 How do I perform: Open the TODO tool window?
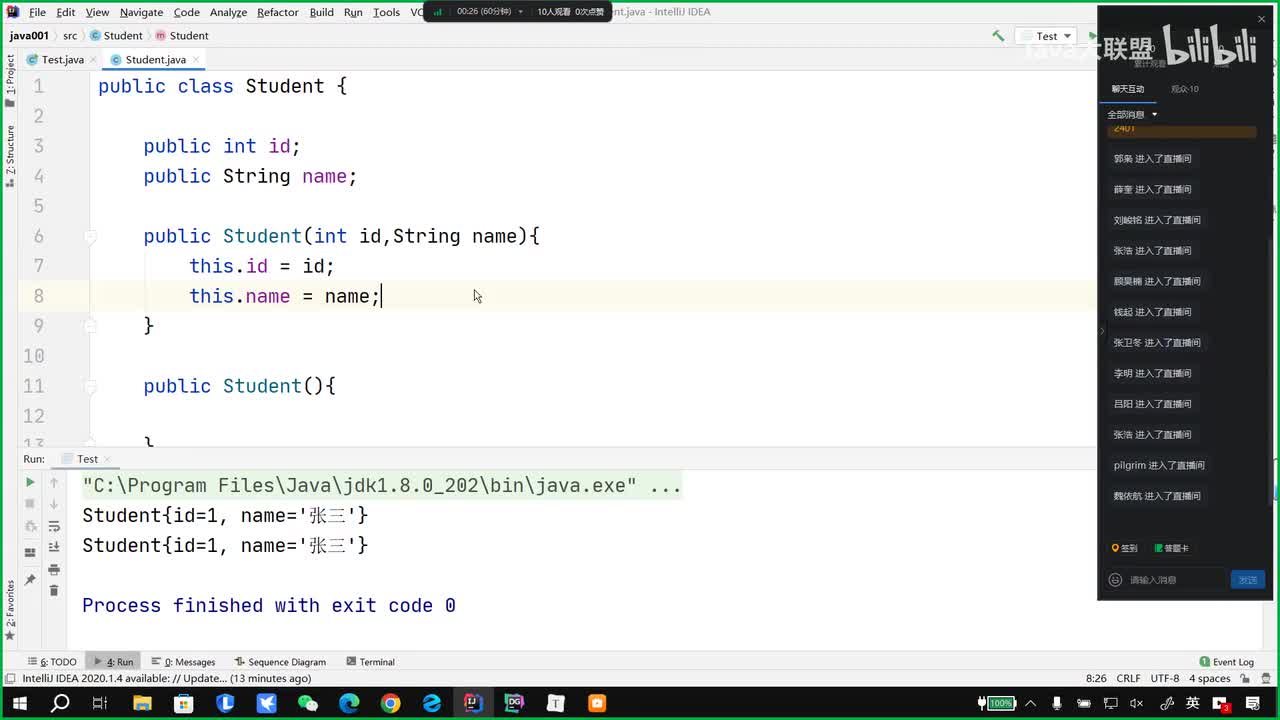[x=52, y=662]
